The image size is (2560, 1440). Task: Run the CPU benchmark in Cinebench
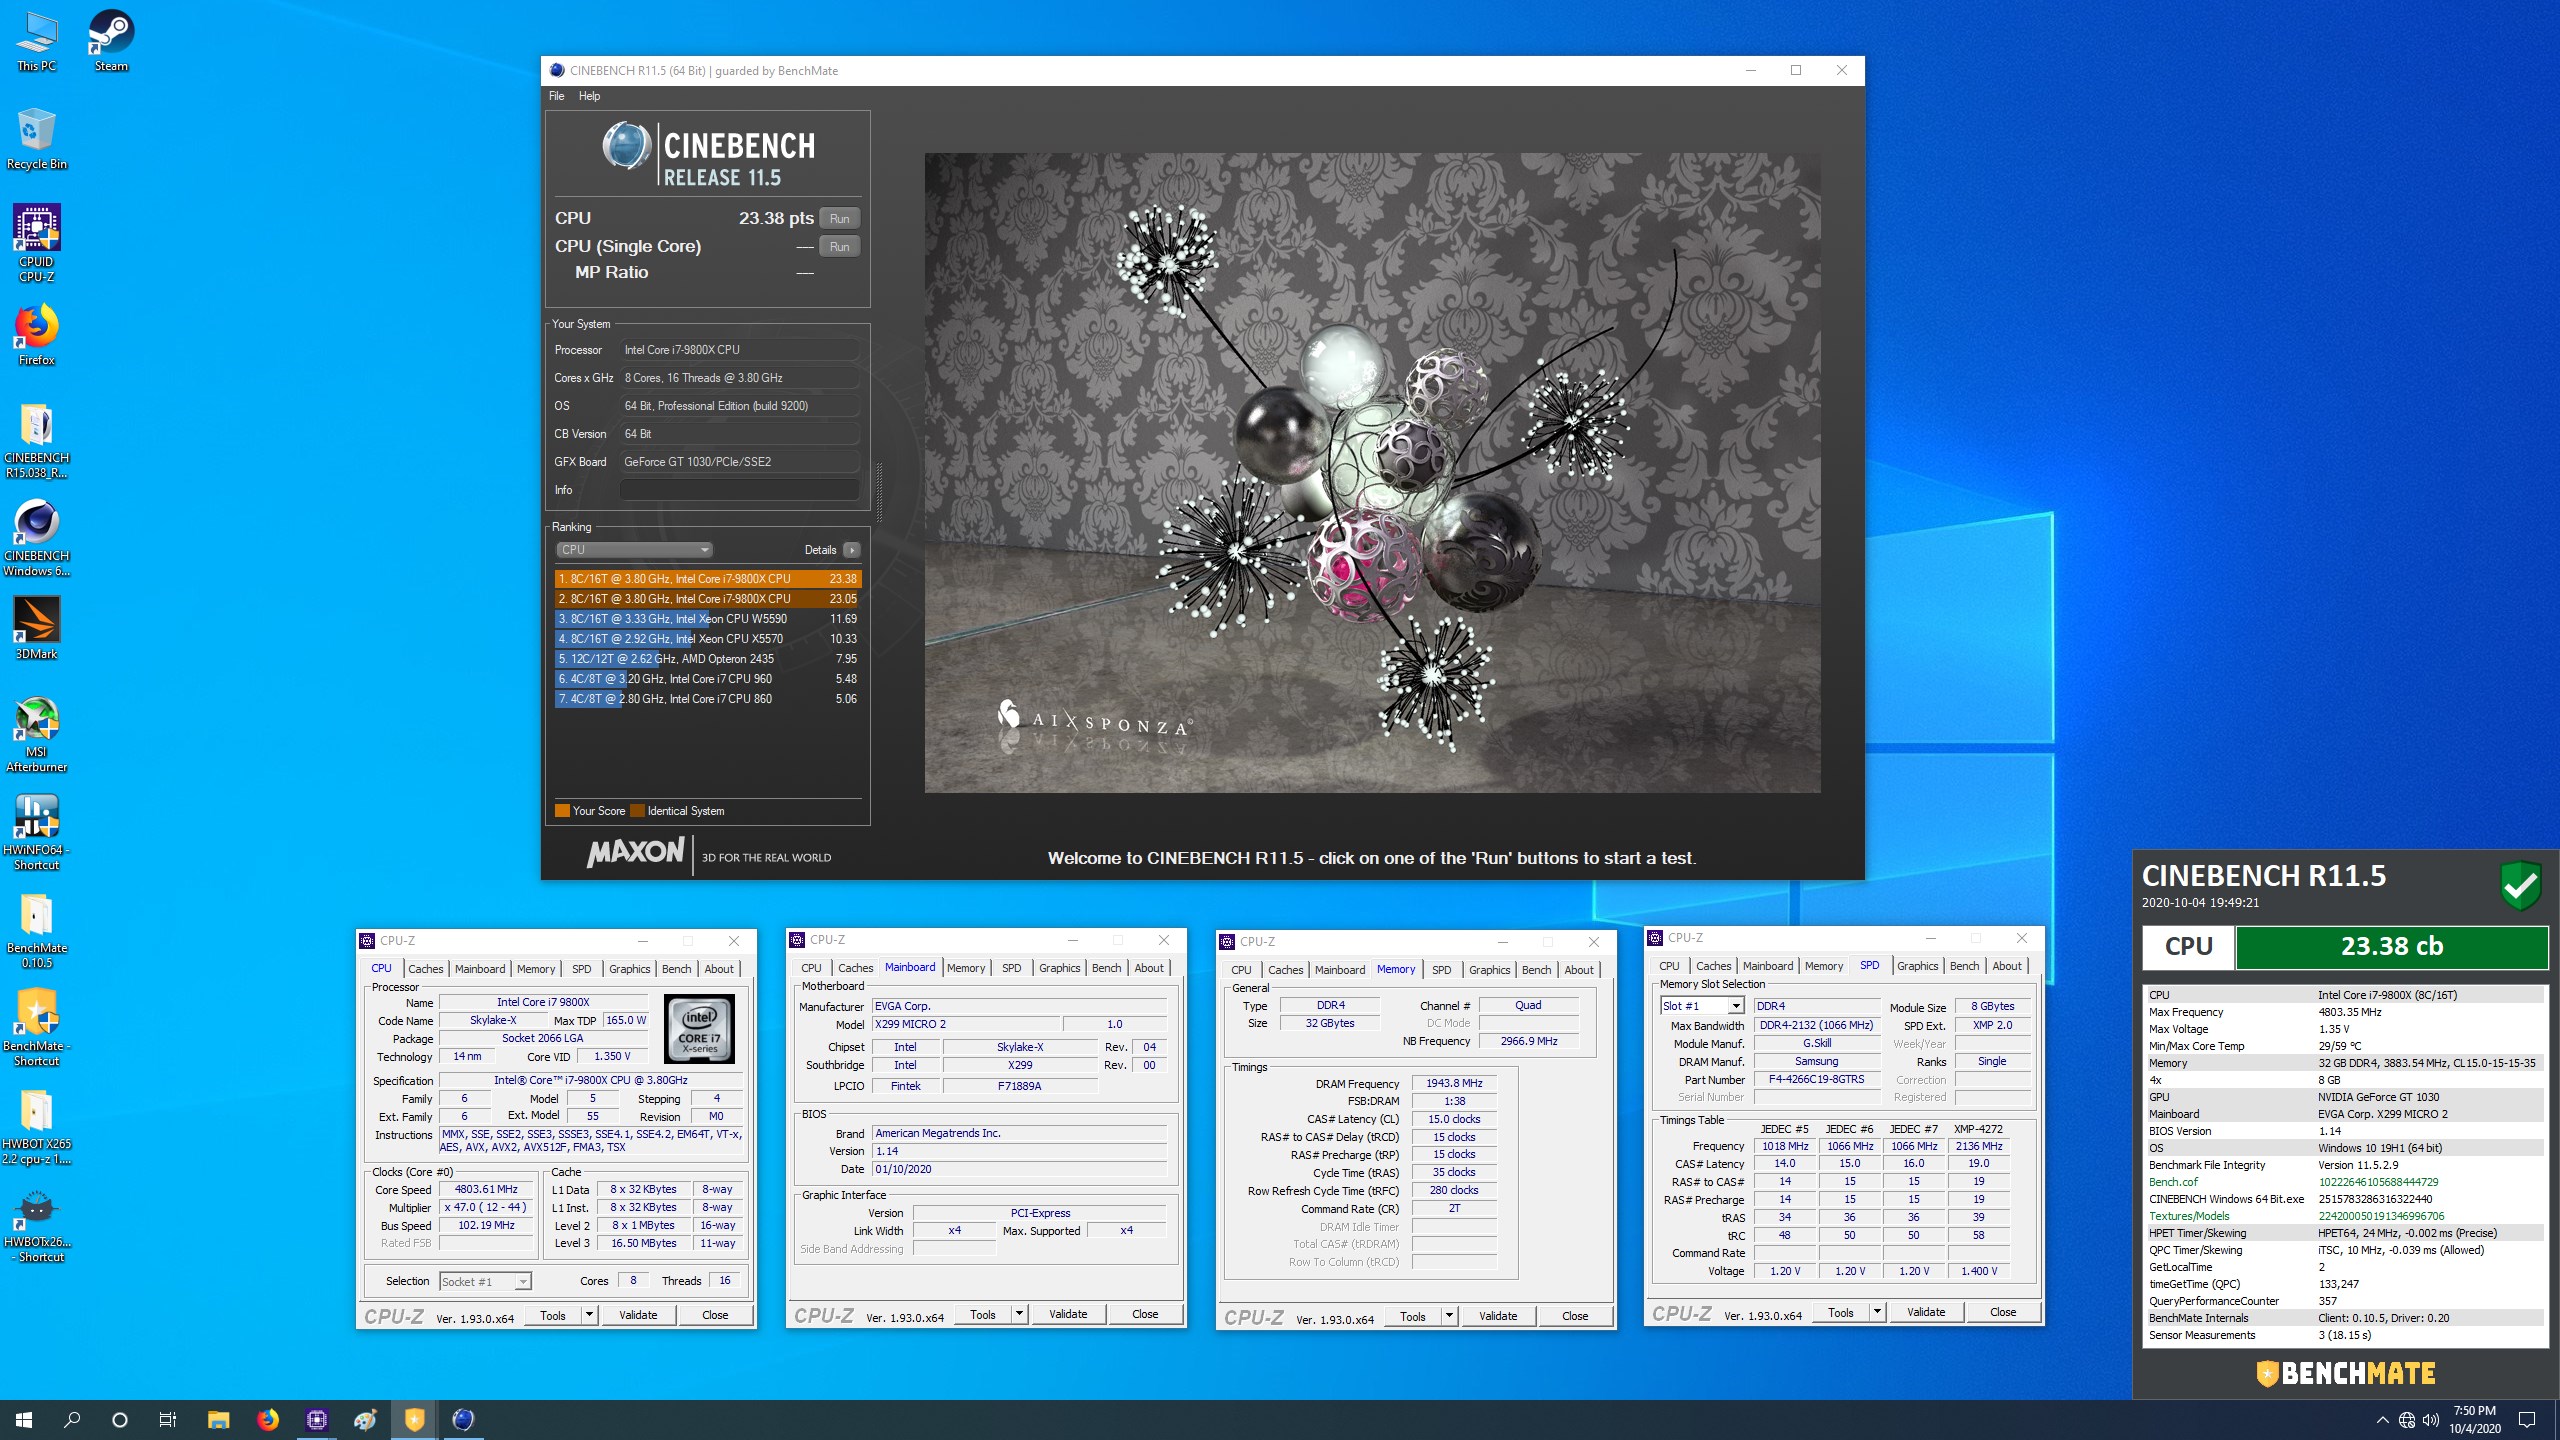click(x=840, y=219)
